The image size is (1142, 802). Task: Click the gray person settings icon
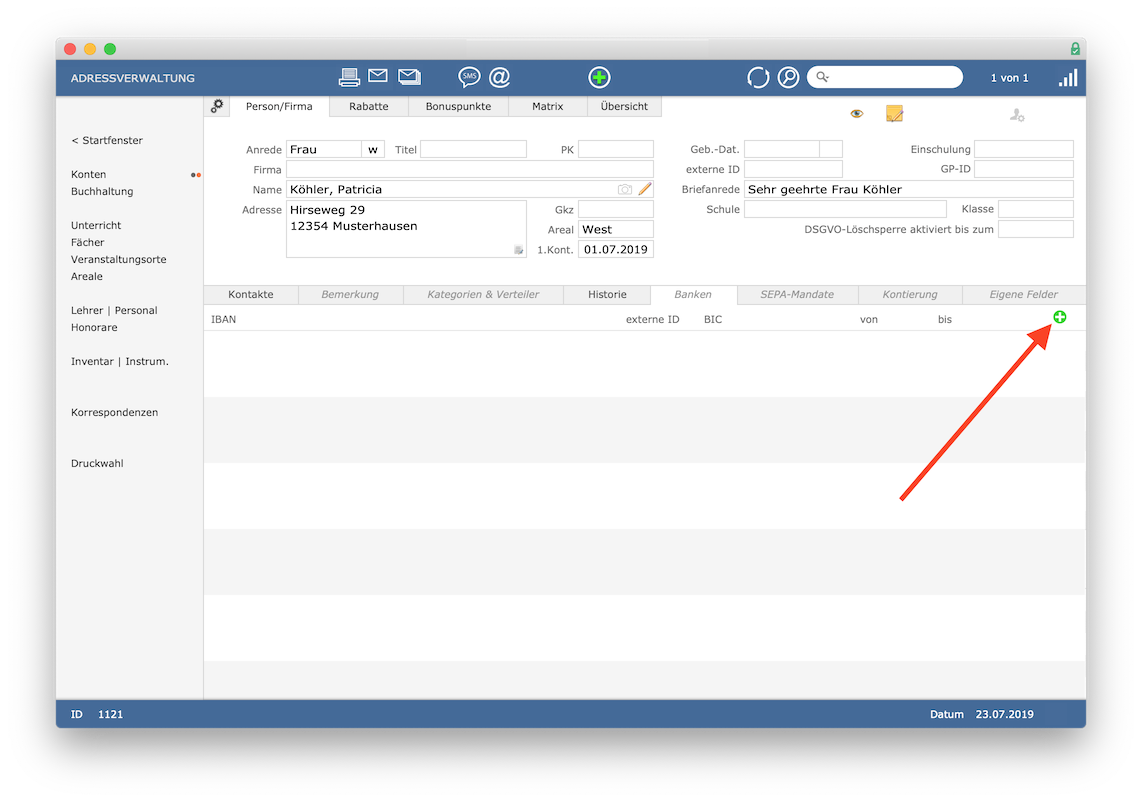click(x=1017, y=115)
